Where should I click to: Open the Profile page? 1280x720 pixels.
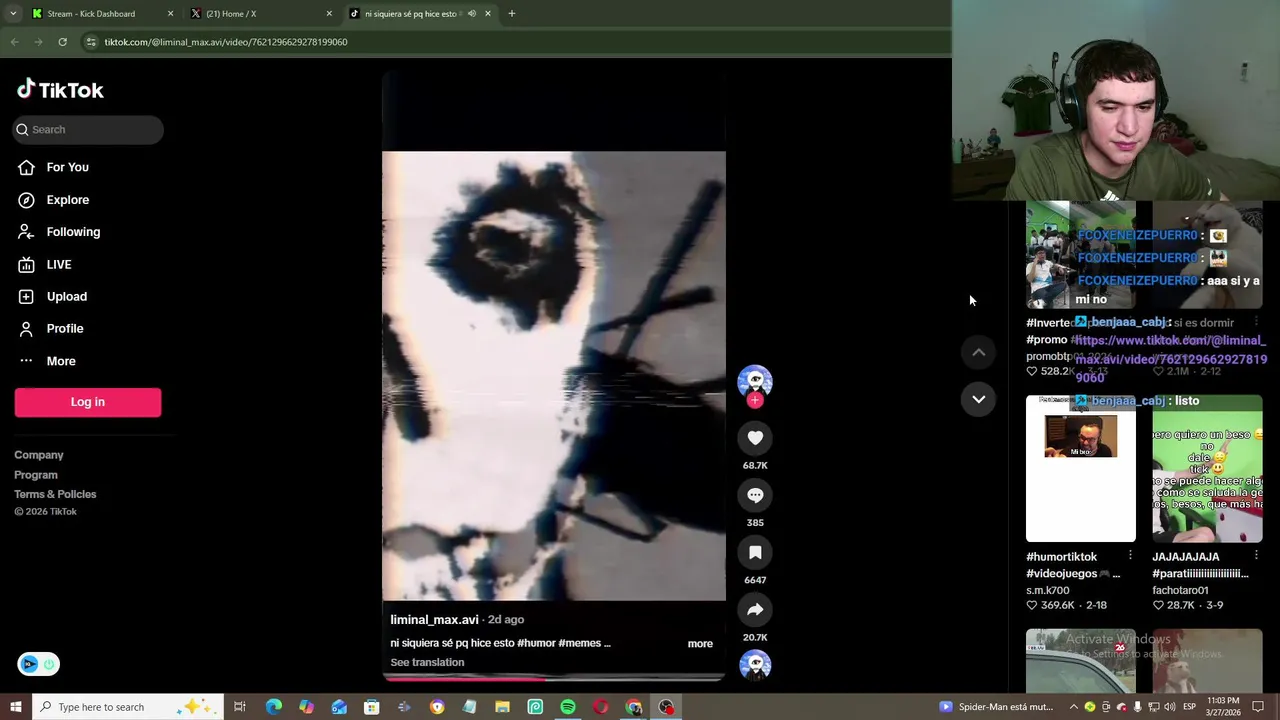tap(64, 328)
